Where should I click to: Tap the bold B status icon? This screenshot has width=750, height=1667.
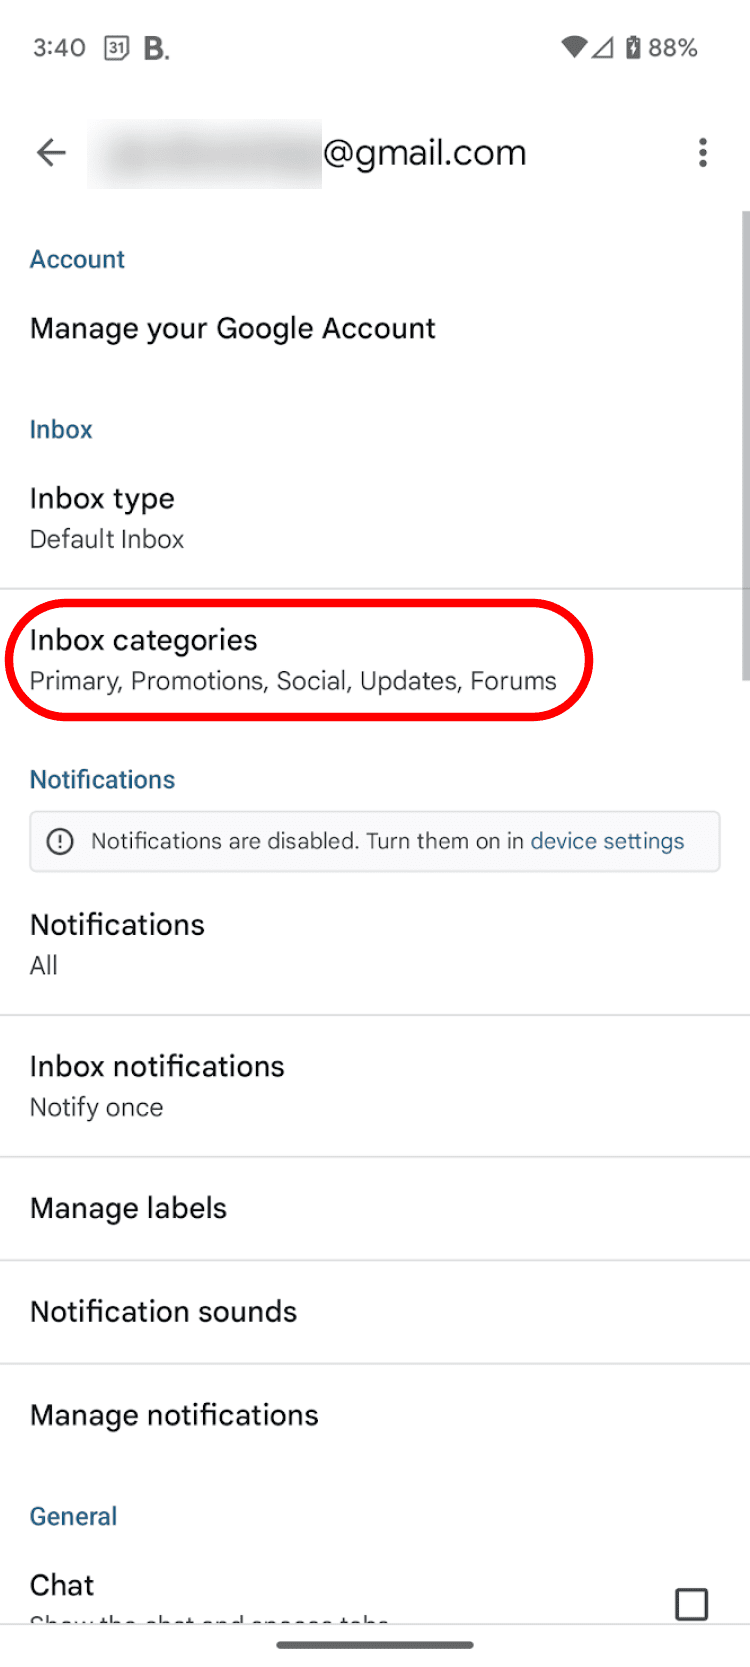pos(156,48)
